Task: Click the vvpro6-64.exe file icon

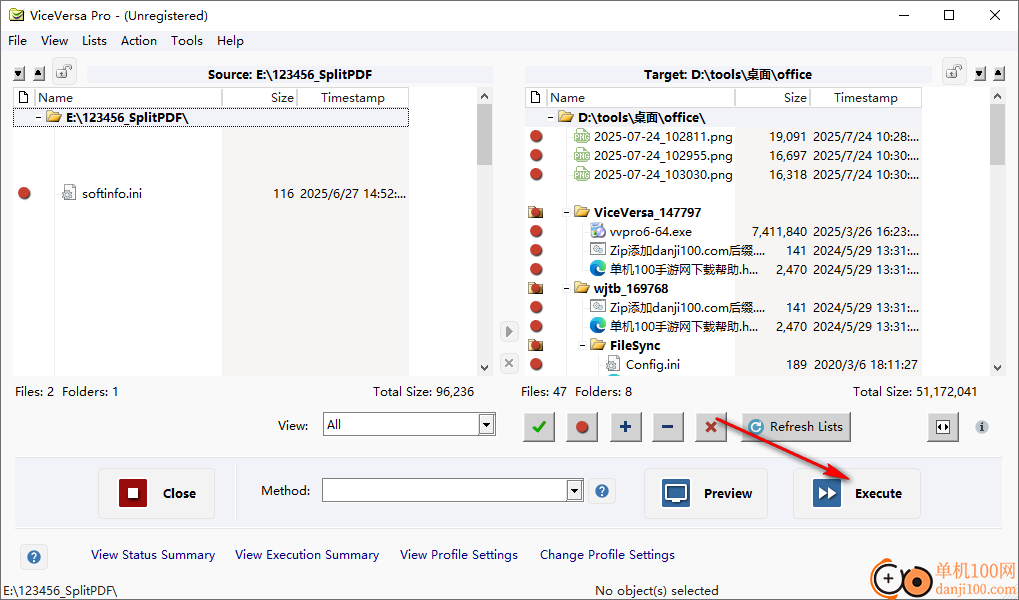Action: point(598,231)
